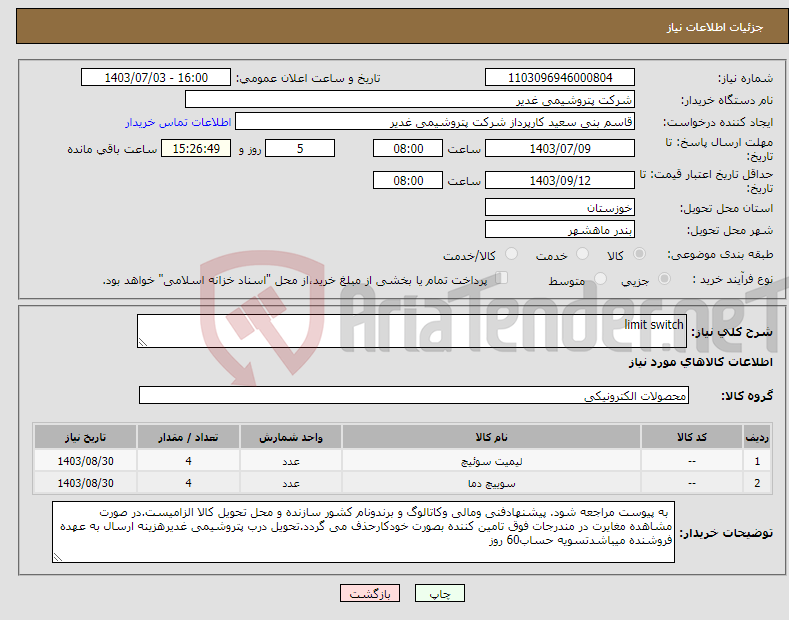Click the واحد شمارش column header

pos(291,437)
